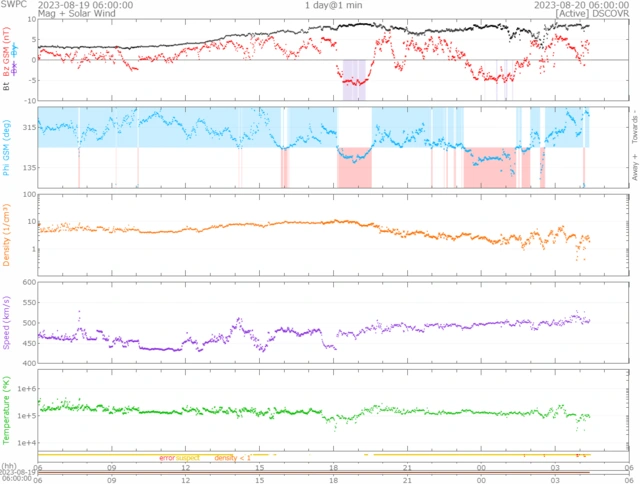Image resolution: width=640 pixels, height=484 pixels.
Task: Toggle the struck-through Bx series label
Action: pos(15,69)
